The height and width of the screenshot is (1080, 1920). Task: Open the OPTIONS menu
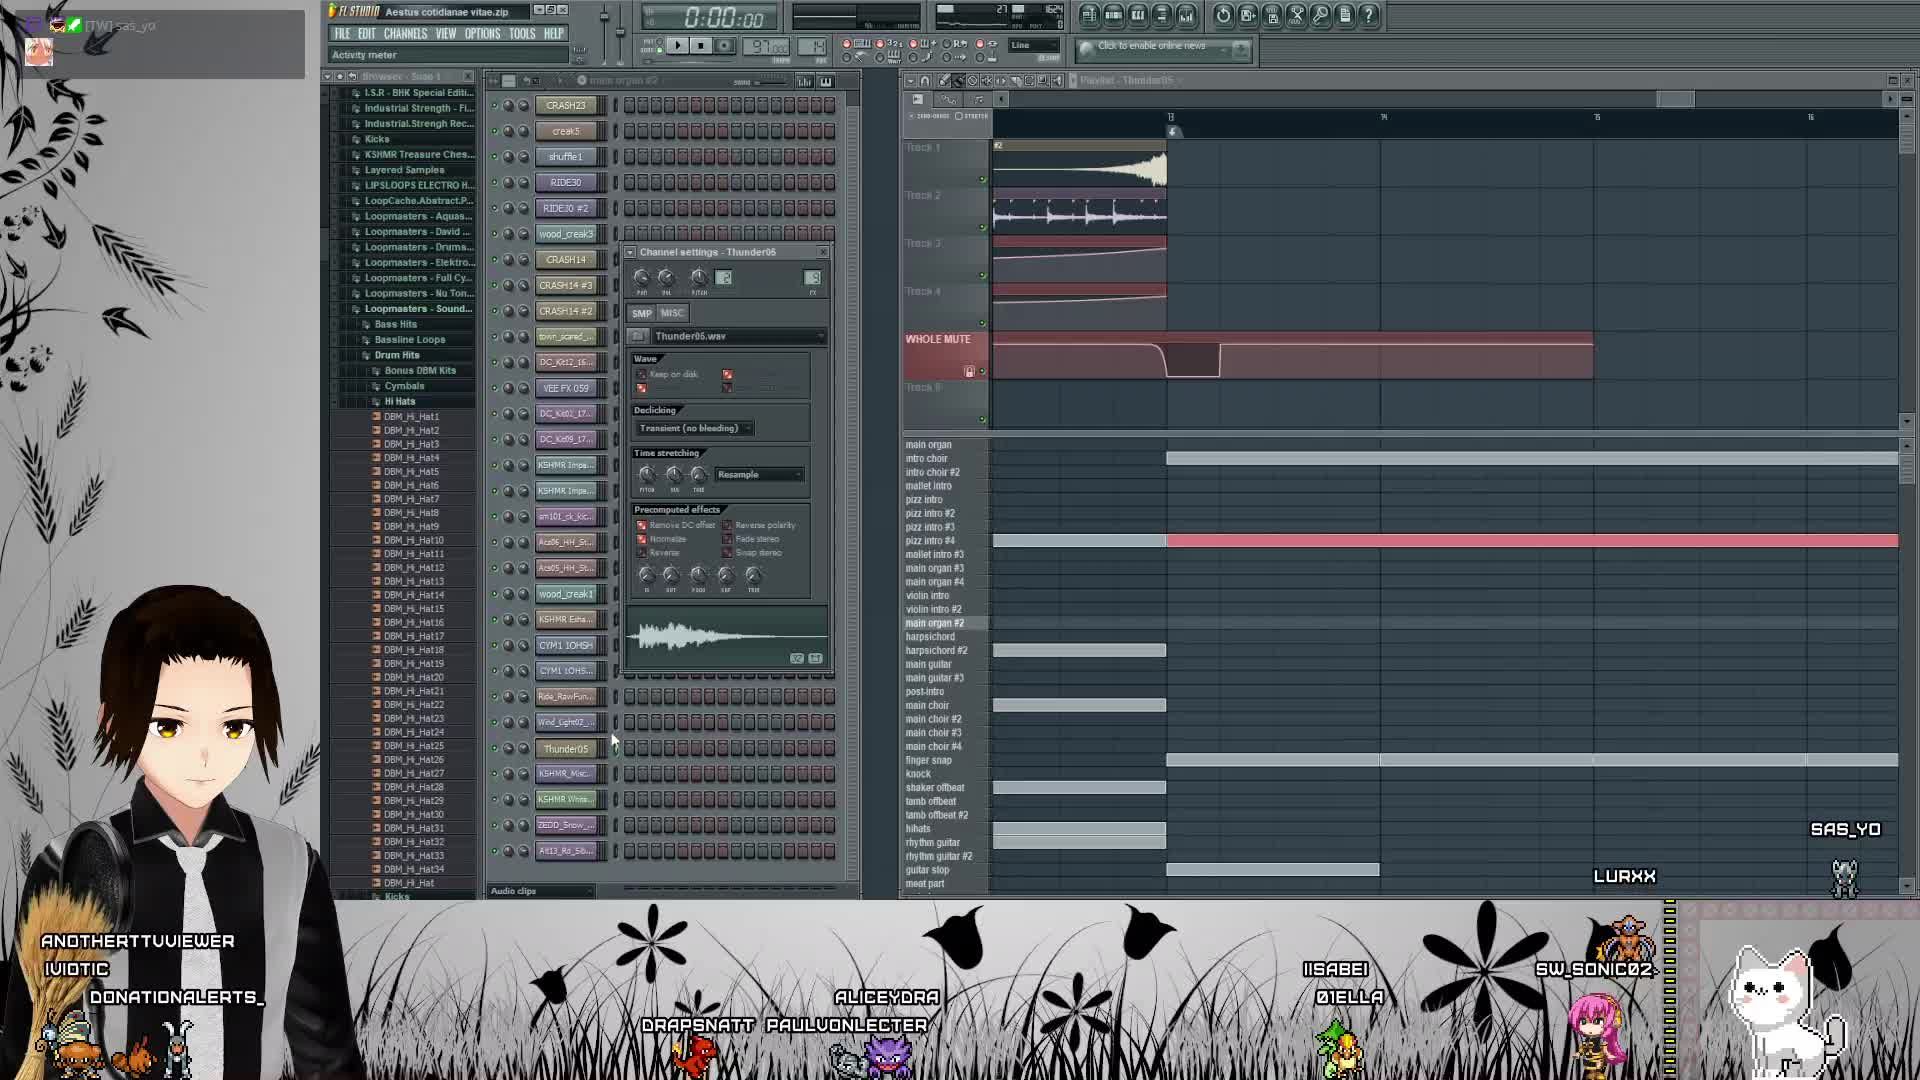click(481, 33)
